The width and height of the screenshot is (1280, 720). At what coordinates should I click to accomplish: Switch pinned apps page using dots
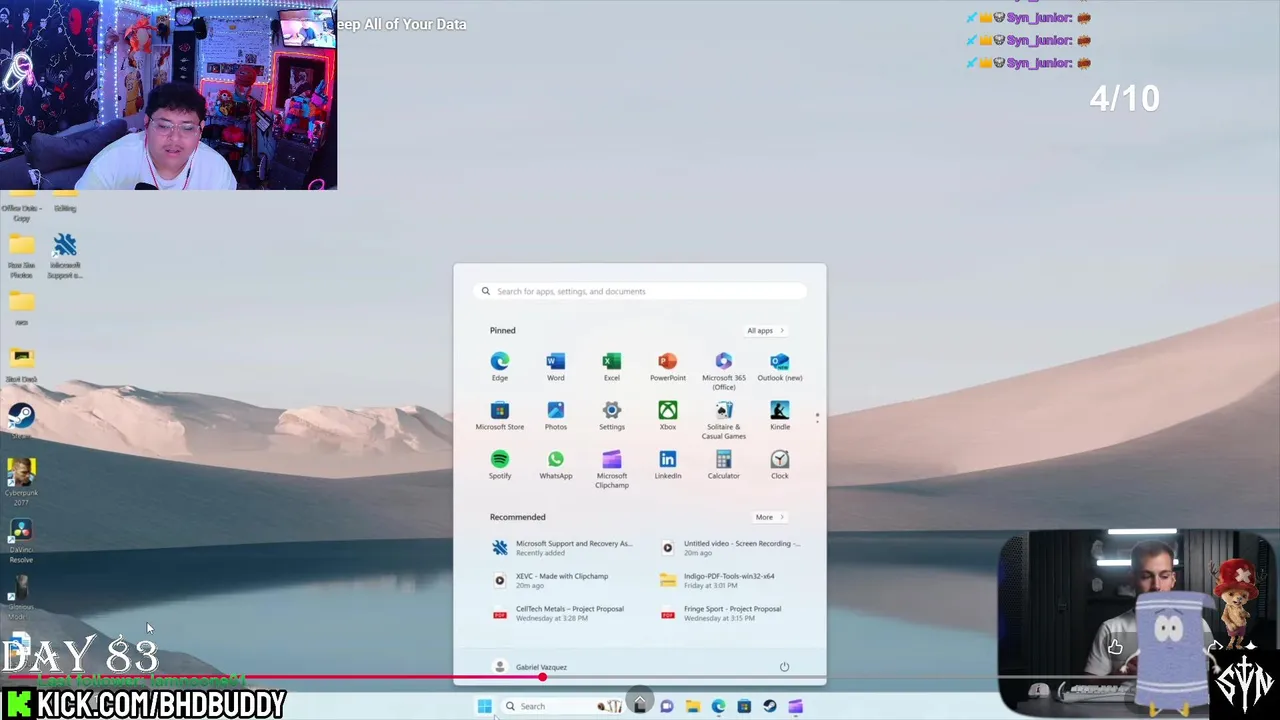pyautogui.click(x=817, y=417)
